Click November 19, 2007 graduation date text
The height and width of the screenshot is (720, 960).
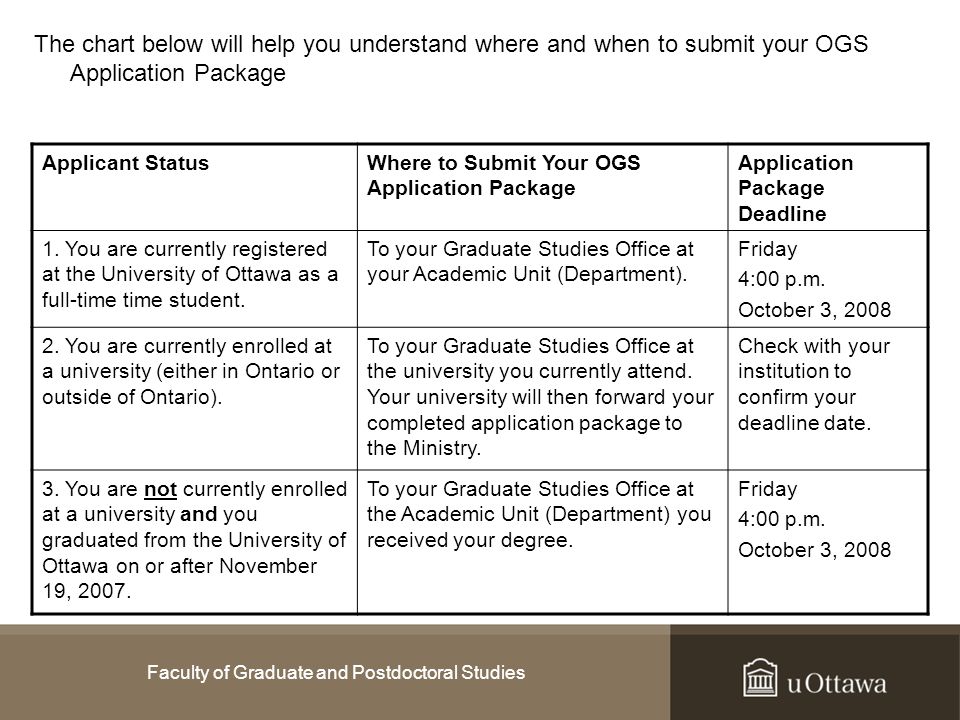pos(179,578)
